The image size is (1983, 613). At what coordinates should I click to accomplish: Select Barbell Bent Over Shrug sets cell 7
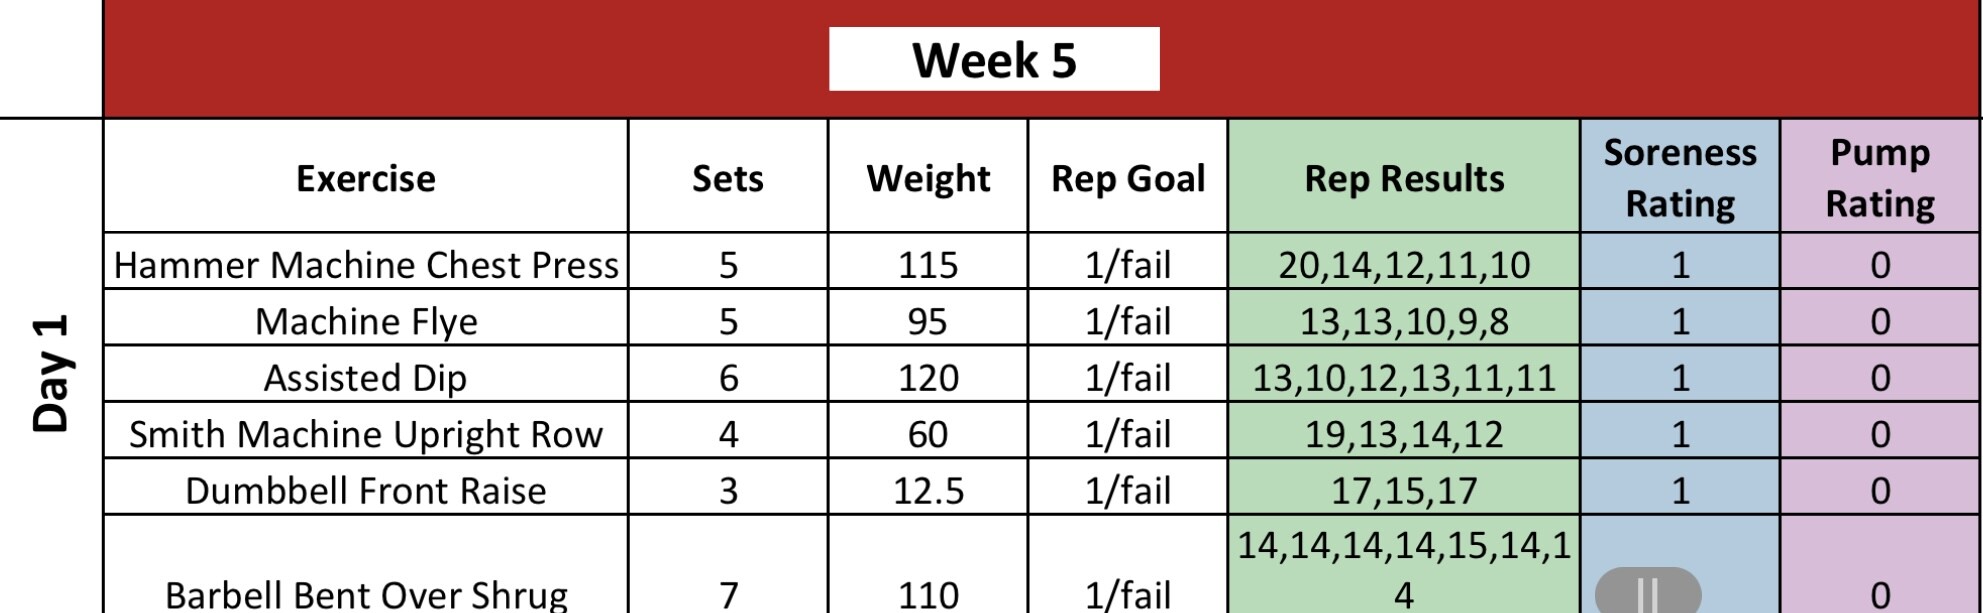point(727,594)
